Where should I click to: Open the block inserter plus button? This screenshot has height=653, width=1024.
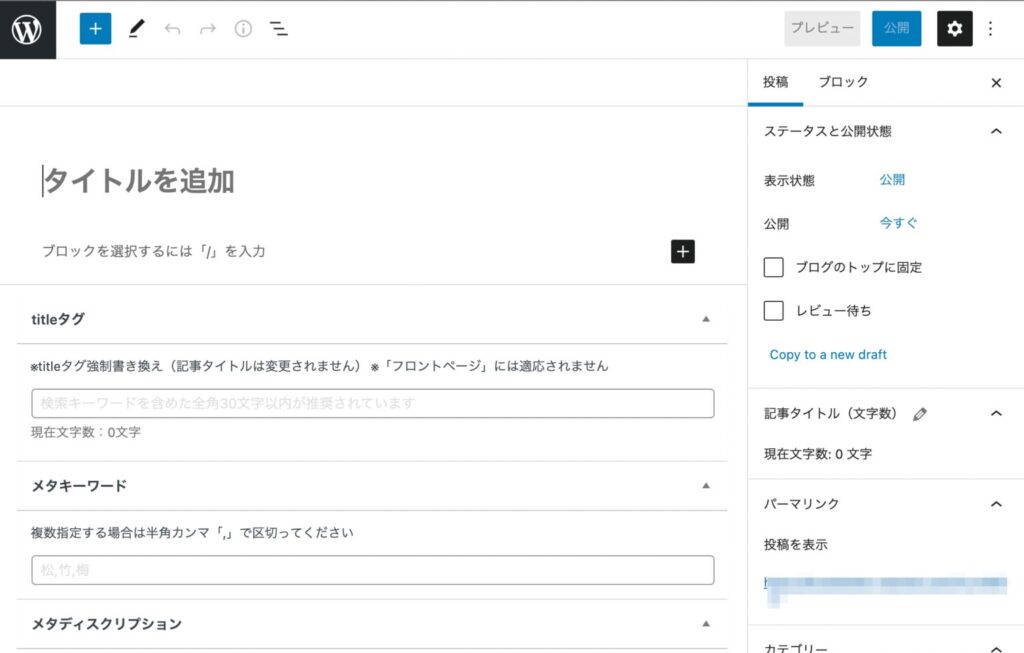tap(95, 29)
